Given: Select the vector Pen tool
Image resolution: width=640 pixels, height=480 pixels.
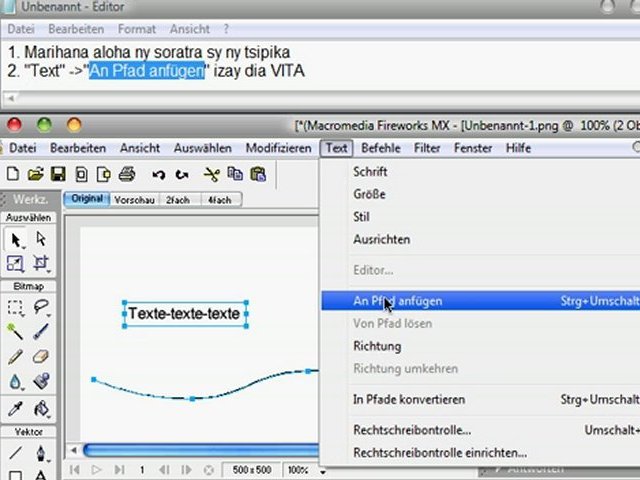Looking at the screenshot, I should point(41,454).
